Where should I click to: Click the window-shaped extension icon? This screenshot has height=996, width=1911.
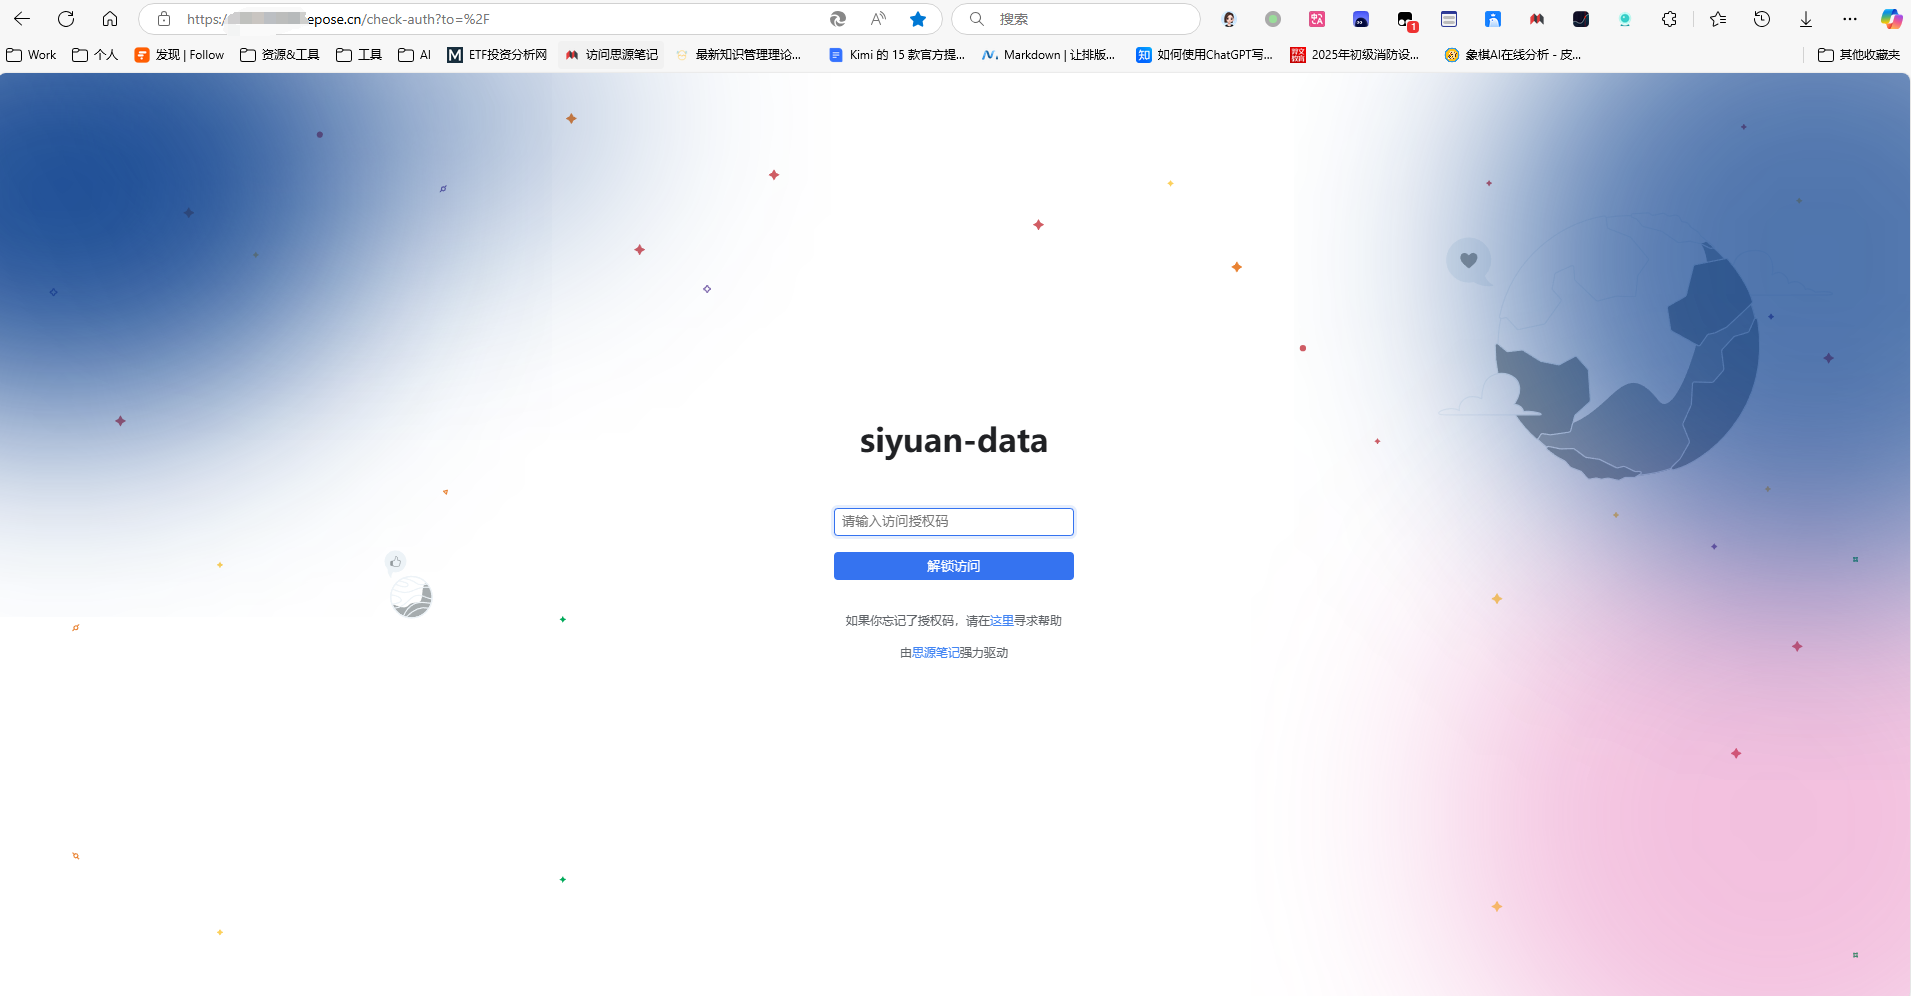pos(1449,19)
